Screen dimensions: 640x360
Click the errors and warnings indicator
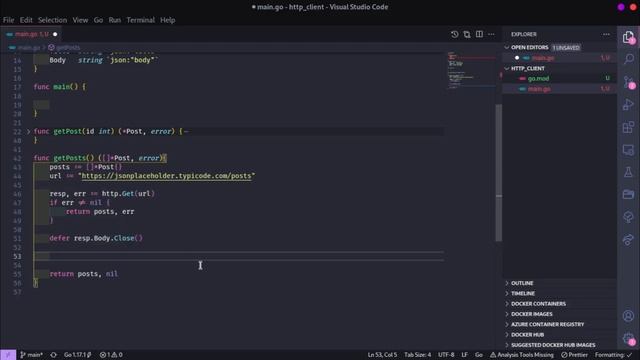click(x=111, y=355)
